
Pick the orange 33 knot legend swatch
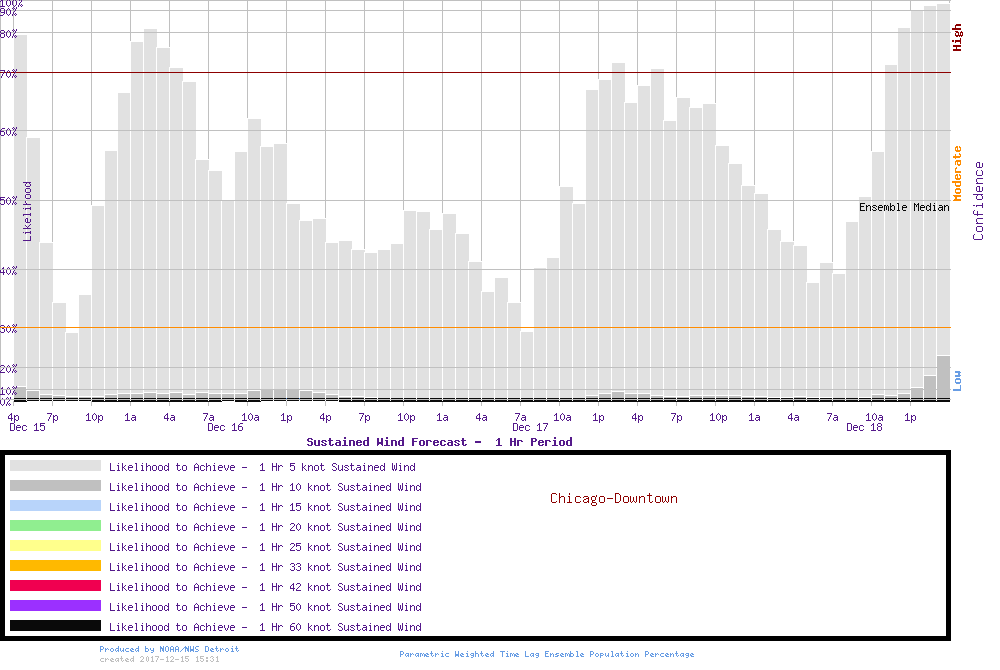(55, 566)
